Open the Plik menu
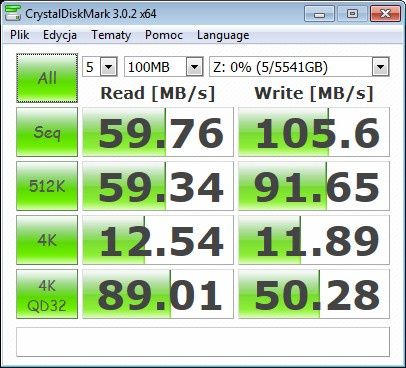406x368 pixels. pos(20,35)
